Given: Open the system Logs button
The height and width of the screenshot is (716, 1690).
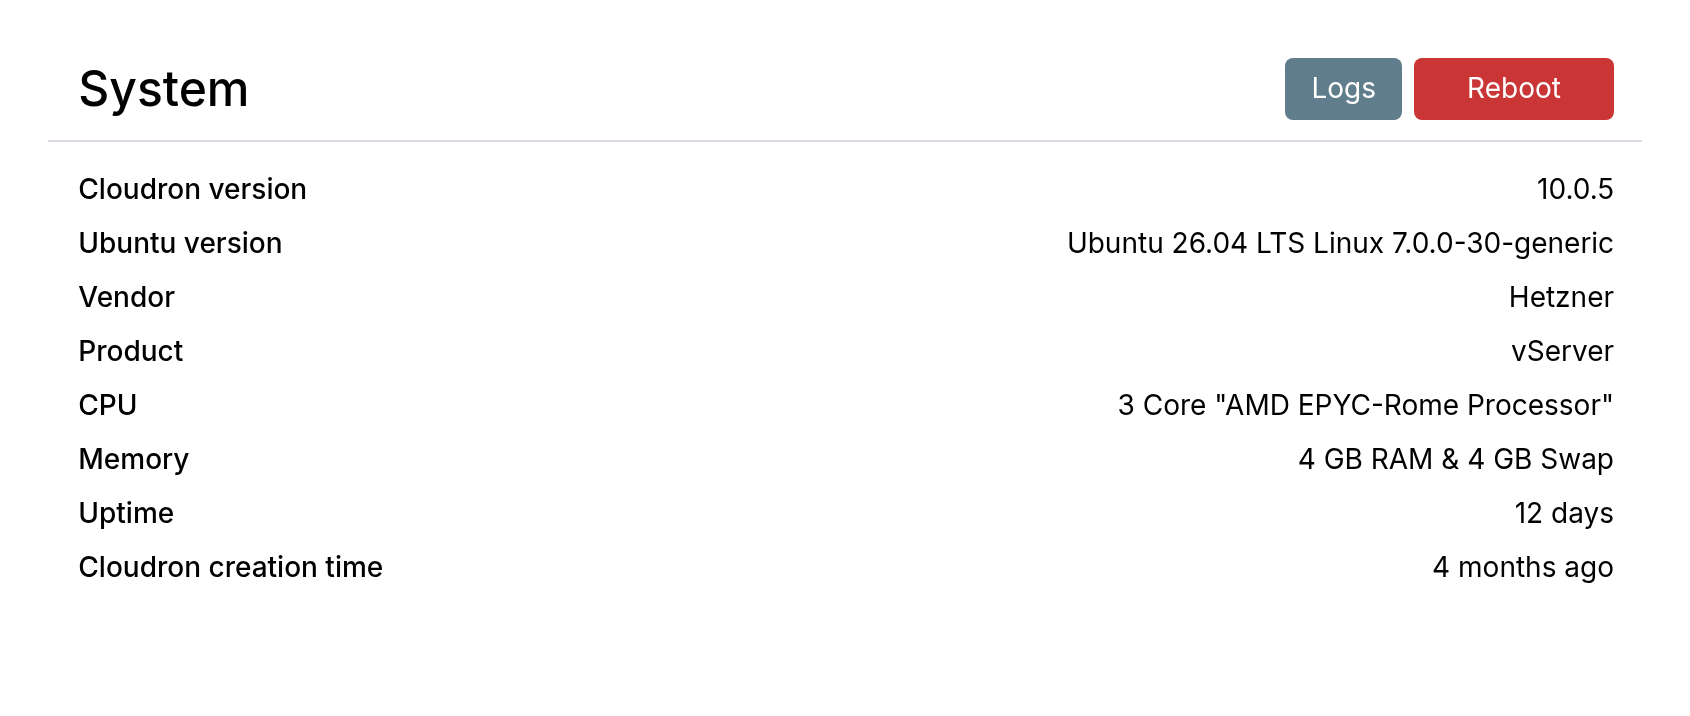Looking at the screenshot, I should click(1343, 89).
